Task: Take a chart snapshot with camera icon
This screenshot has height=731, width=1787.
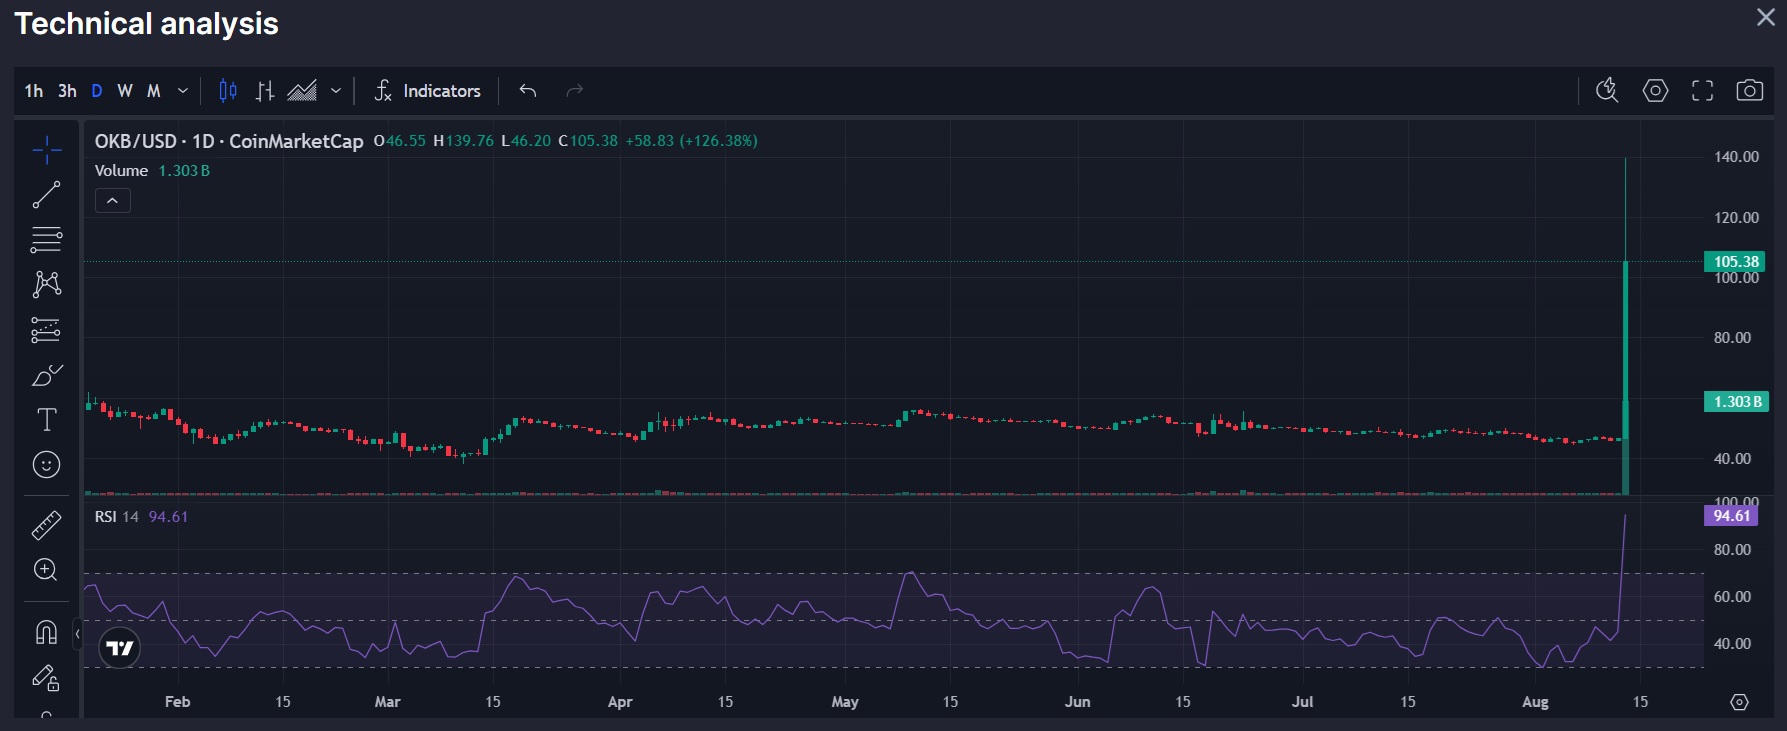Action: (1749, 91)
